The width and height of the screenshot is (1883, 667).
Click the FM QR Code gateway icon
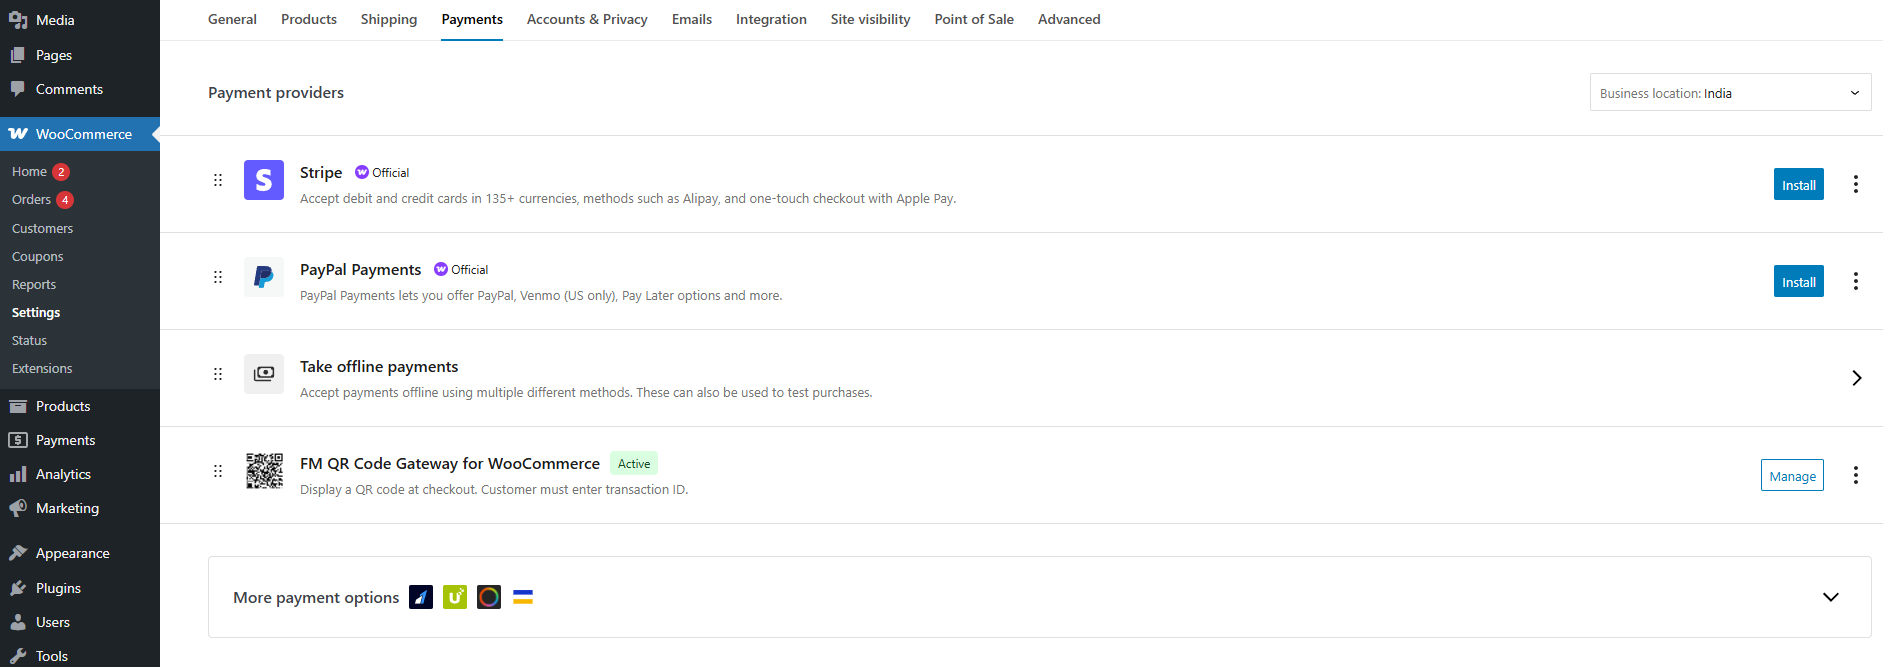[264, 471]
